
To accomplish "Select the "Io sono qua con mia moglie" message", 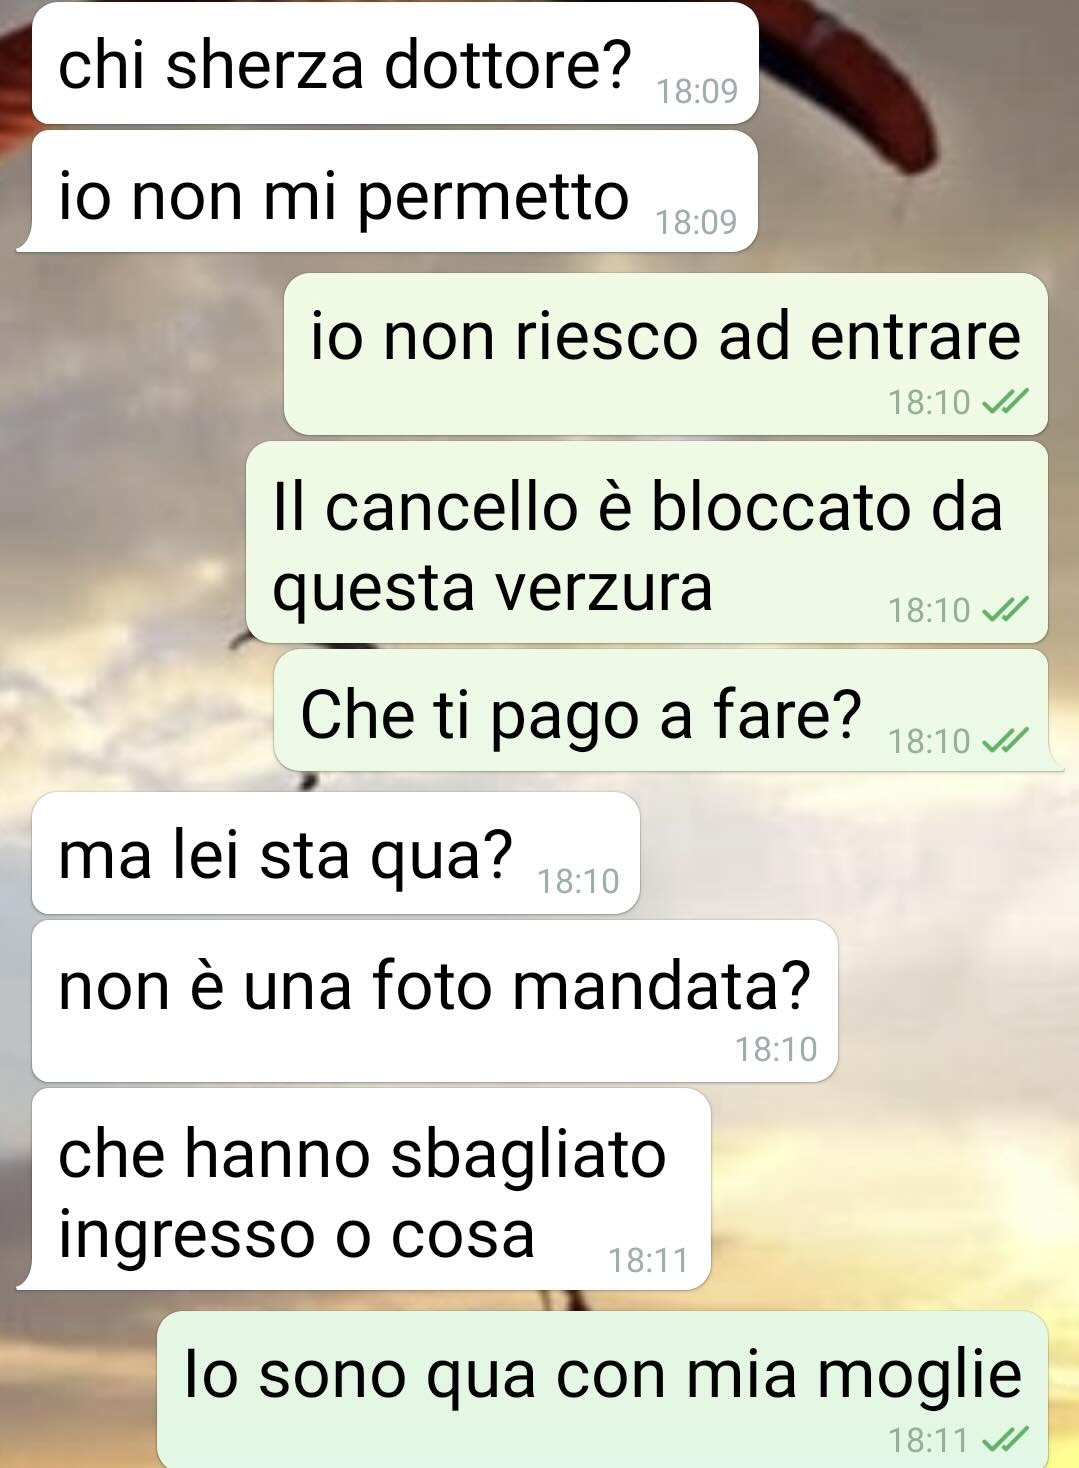I will [603, 1390].
